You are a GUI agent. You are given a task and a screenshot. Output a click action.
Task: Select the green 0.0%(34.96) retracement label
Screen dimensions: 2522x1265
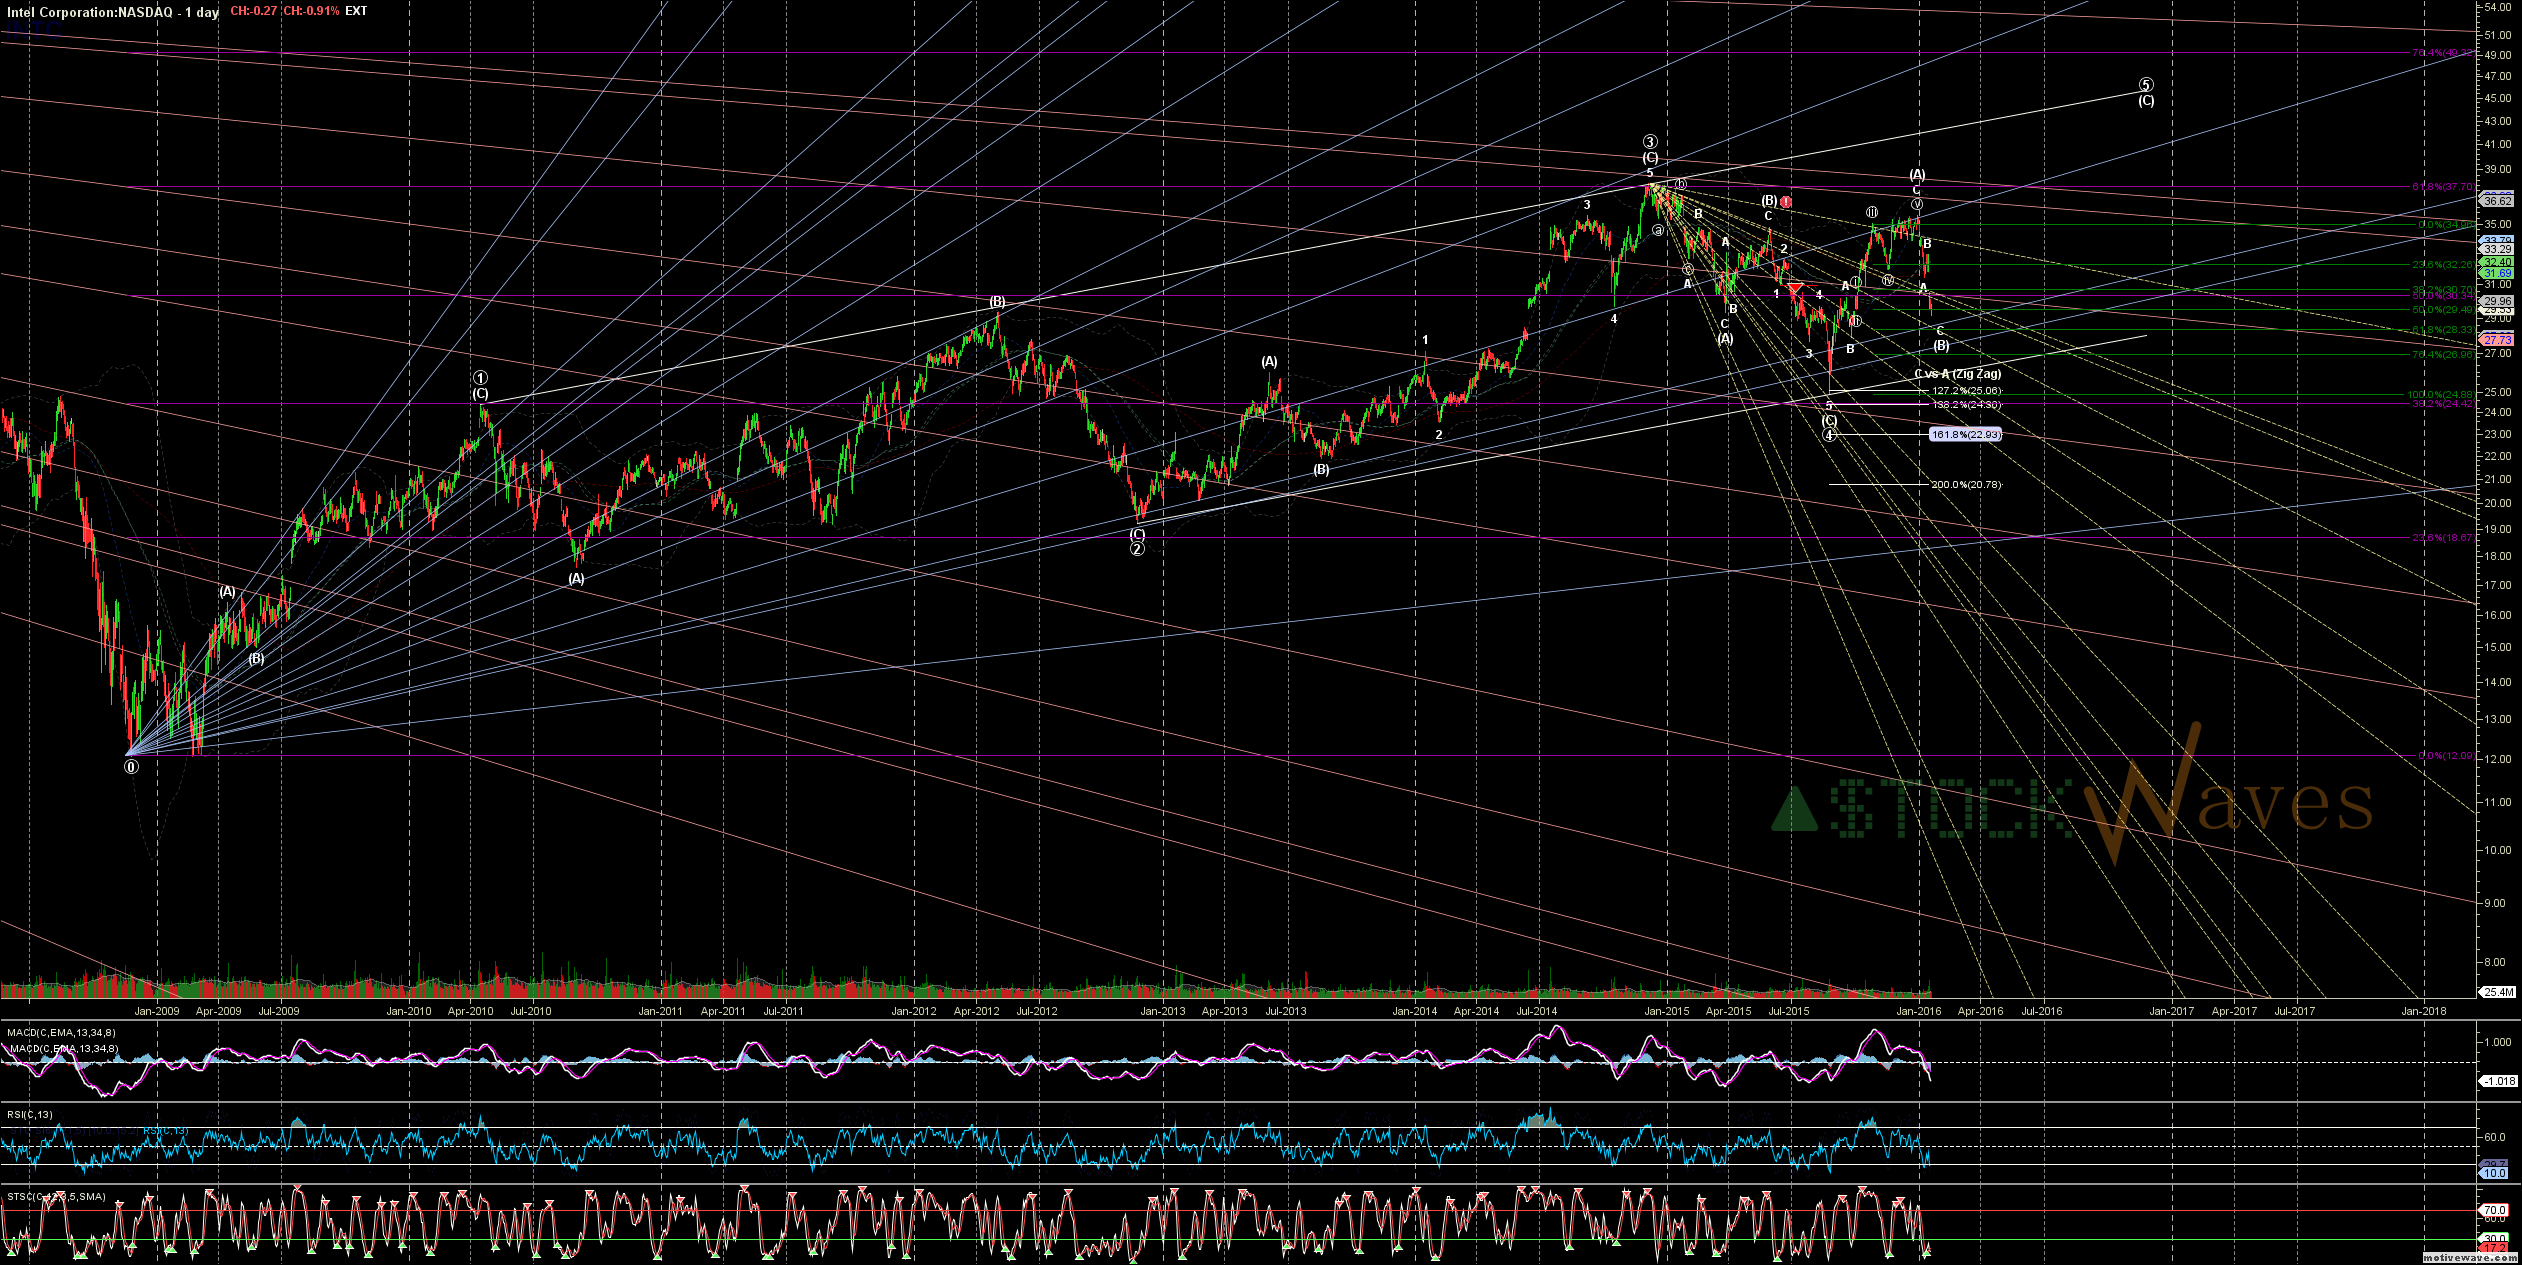click(x=2445, y=225)
